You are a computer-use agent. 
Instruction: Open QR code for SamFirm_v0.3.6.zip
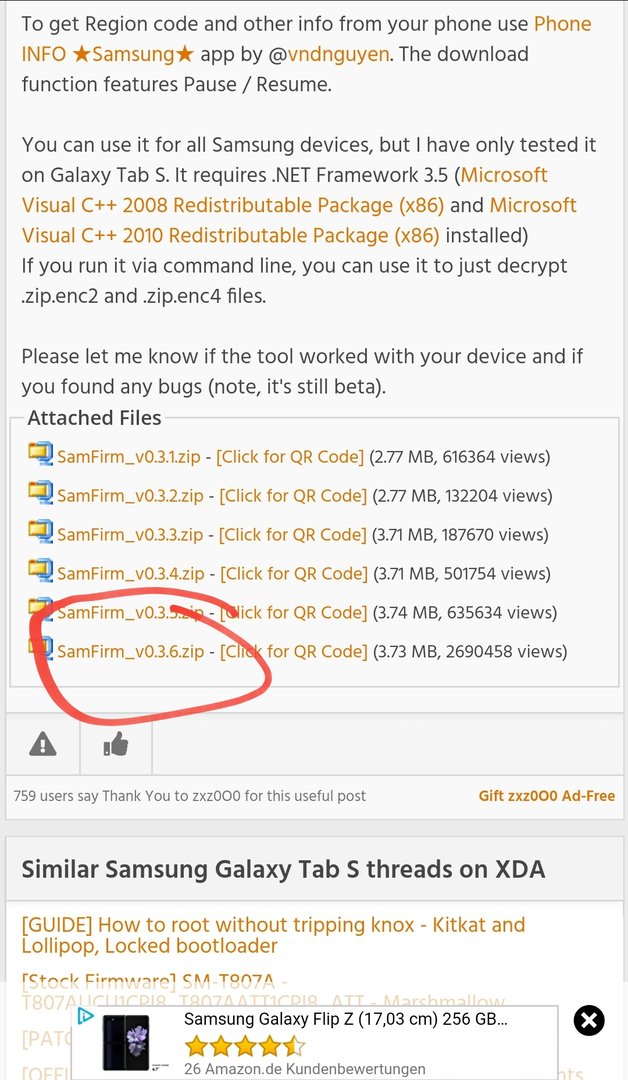[x=294, y=652]
